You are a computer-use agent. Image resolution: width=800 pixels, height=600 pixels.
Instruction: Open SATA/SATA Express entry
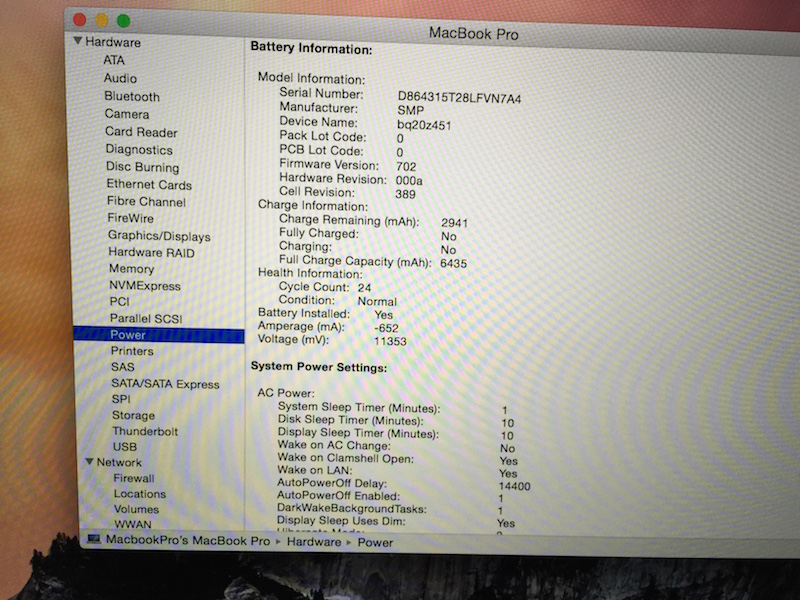(165, 384)
